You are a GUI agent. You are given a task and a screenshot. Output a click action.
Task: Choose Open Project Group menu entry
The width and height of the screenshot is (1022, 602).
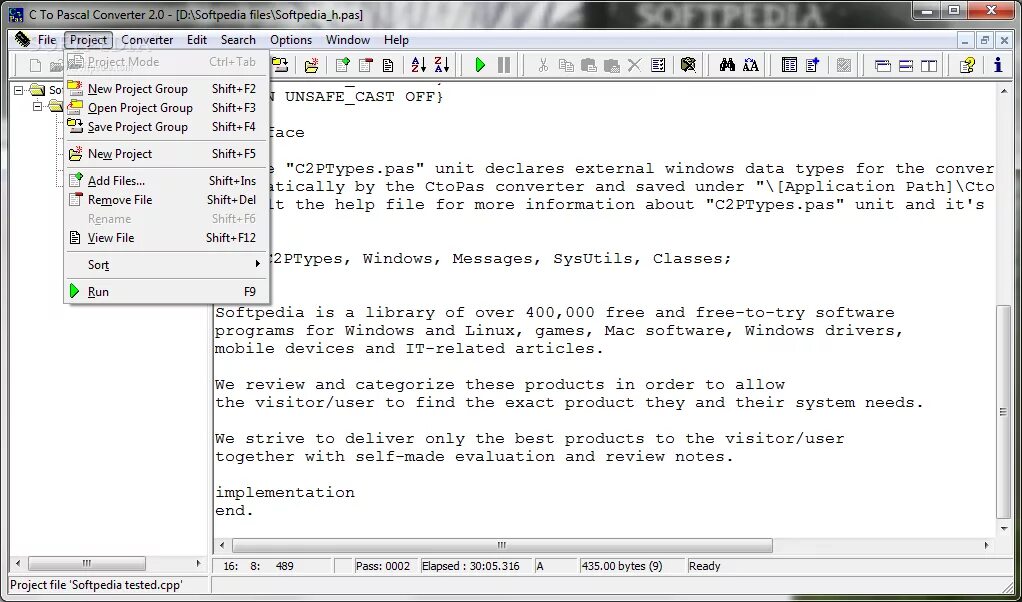click(x=165, y=108)
